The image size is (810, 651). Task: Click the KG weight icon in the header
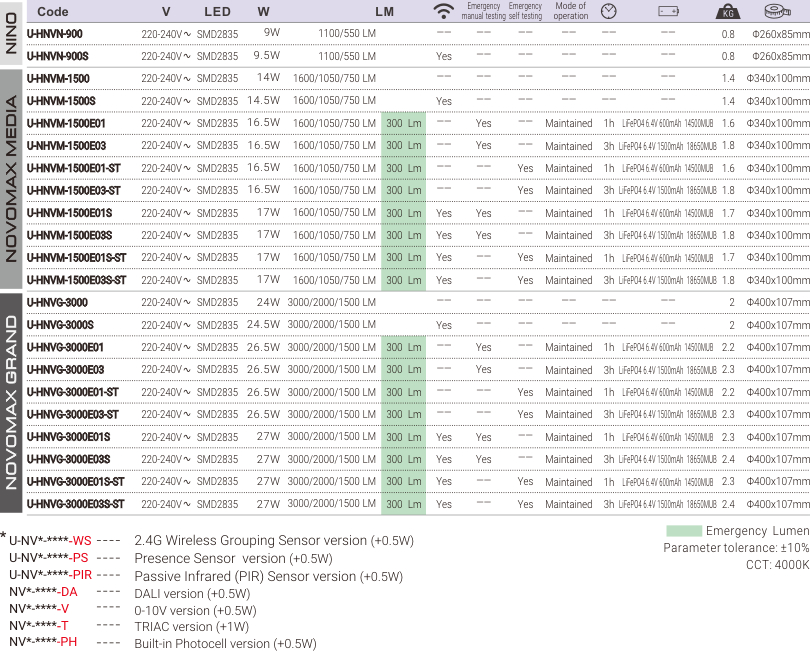coord(728,11)
